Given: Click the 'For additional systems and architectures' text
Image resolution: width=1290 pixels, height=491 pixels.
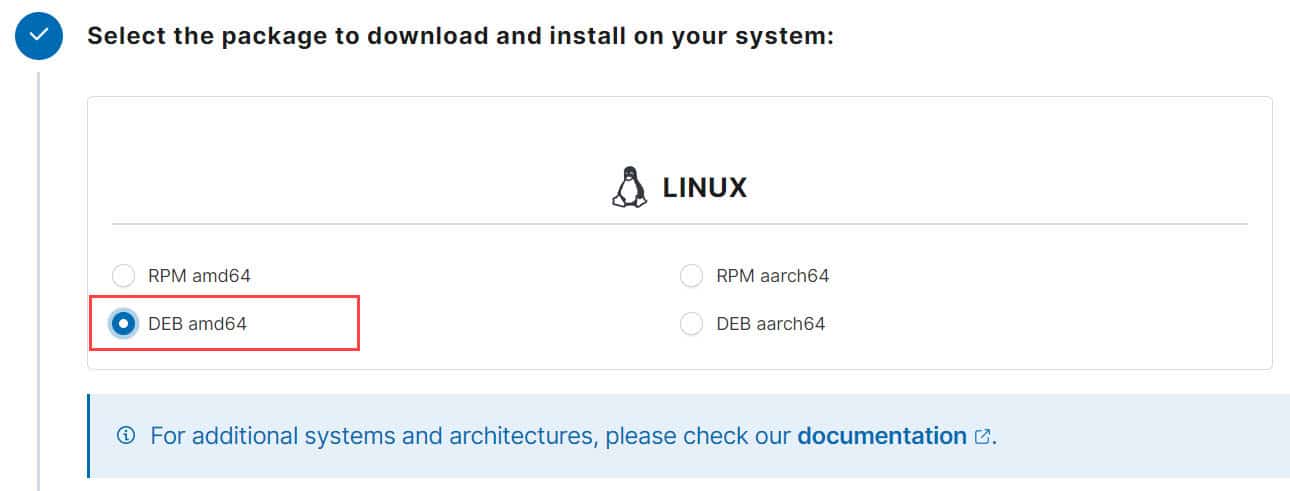Looking at the screenshot, I should pyautogui.click(x=471, y=436).
